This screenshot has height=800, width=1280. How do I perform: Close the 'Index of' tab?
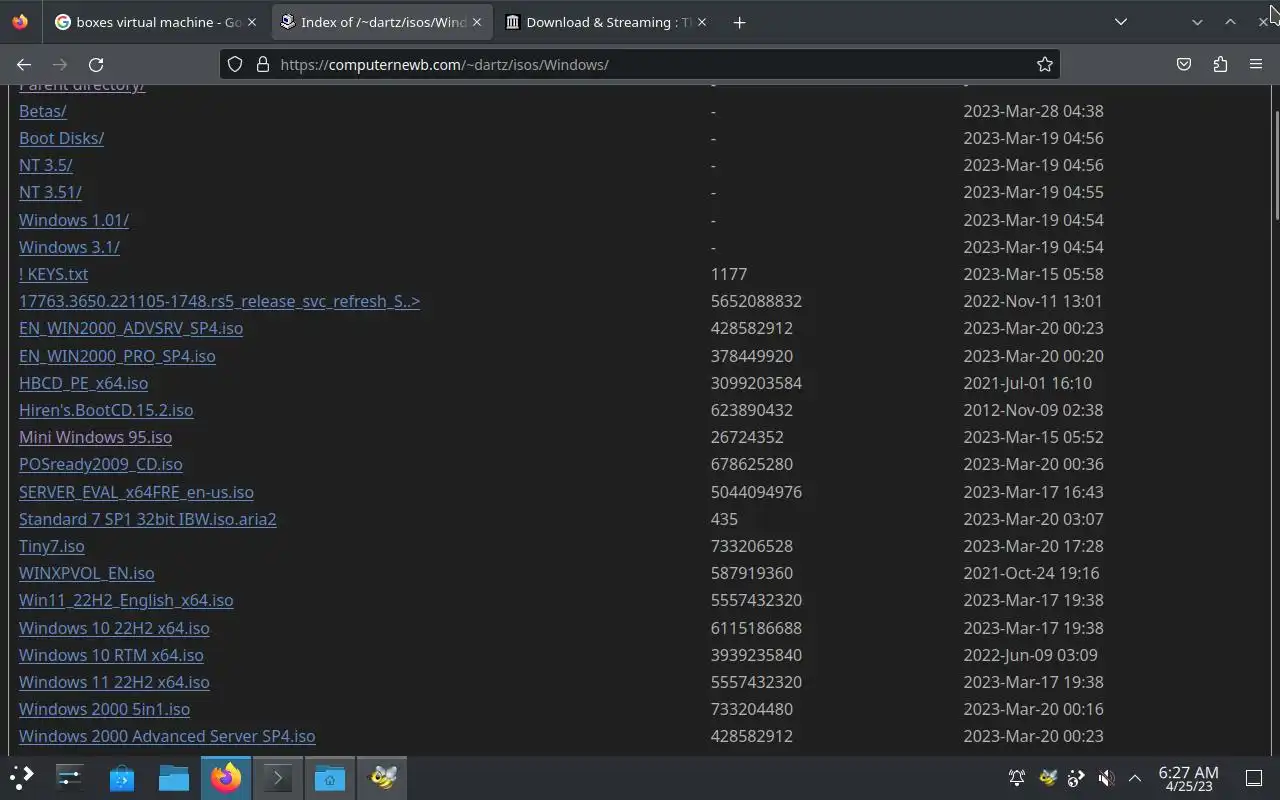477,22
